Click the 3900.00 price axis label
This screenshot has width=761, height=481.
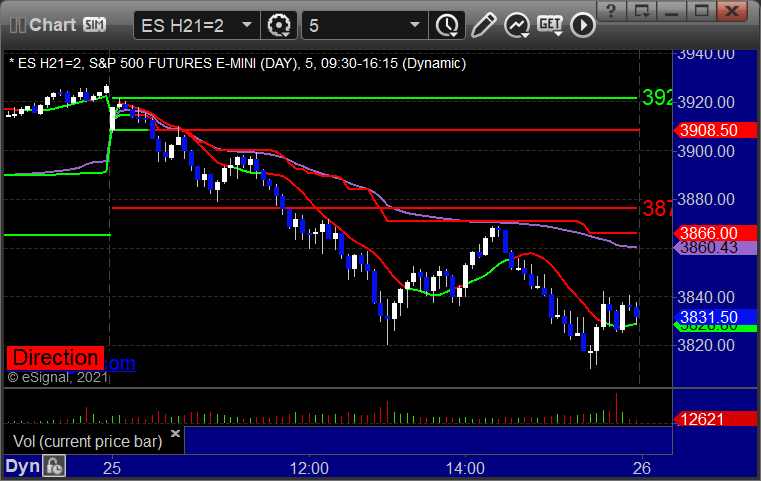pyautogui.click(x=706, y=151)
